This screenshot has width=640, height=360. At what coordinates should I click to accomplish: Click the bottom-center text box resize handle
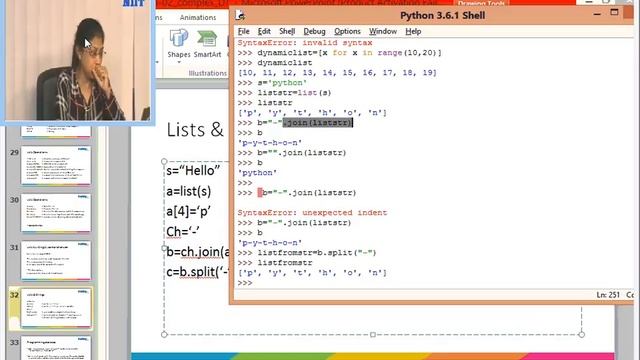pos(373,334)
